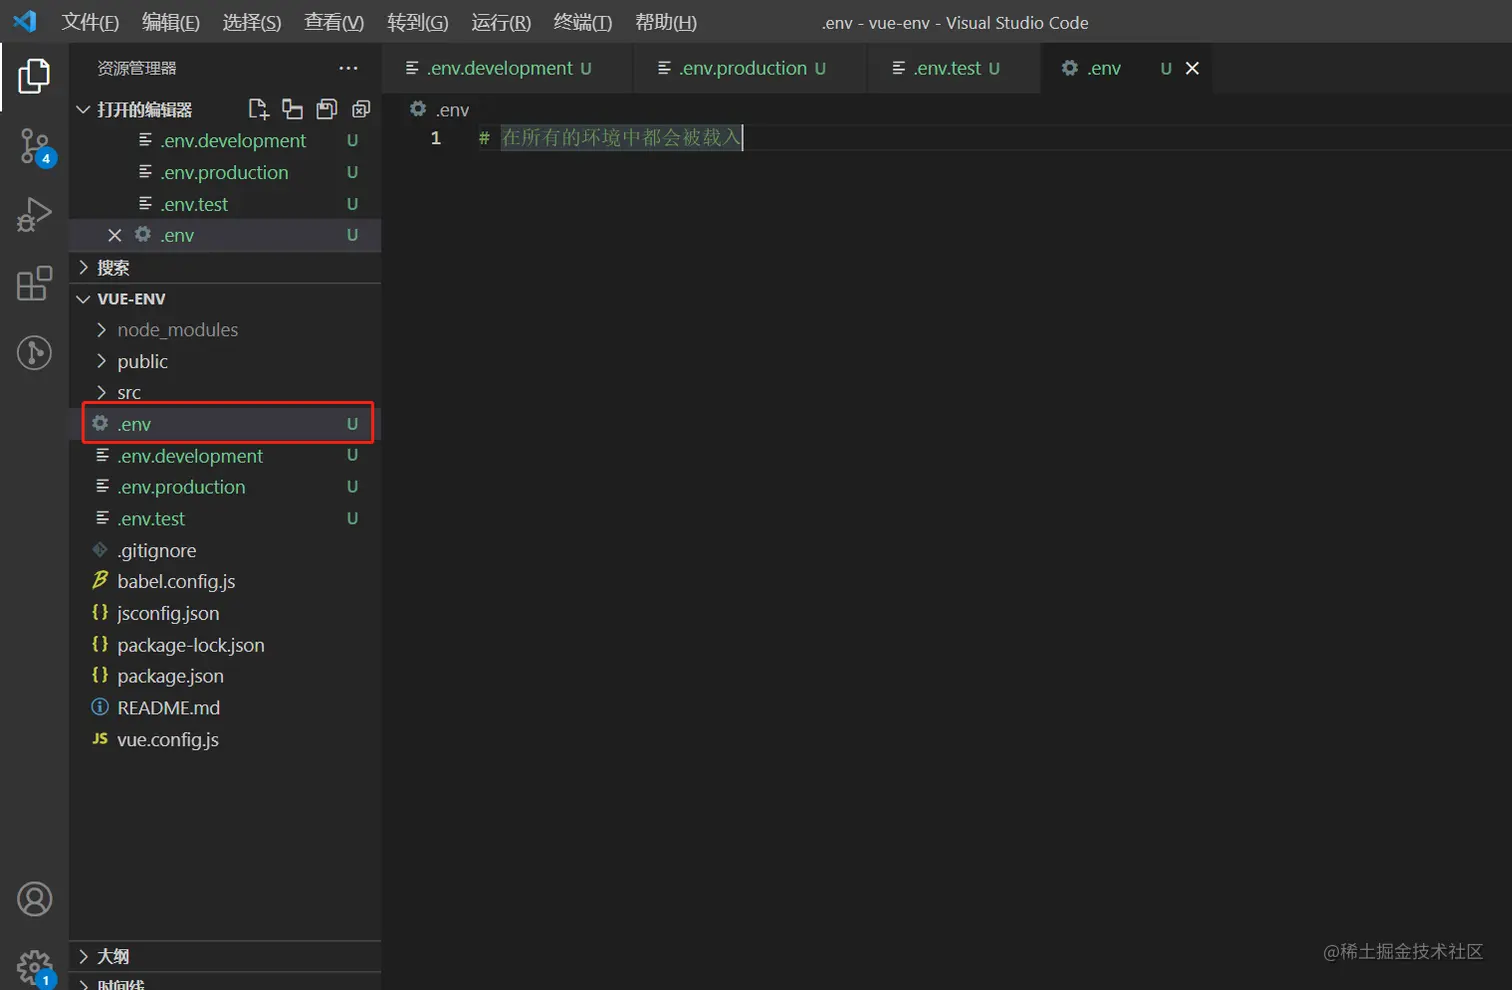The image size is (1512, 990).
Task: Open the 运行(R) menu
Action: click(501, 22)
